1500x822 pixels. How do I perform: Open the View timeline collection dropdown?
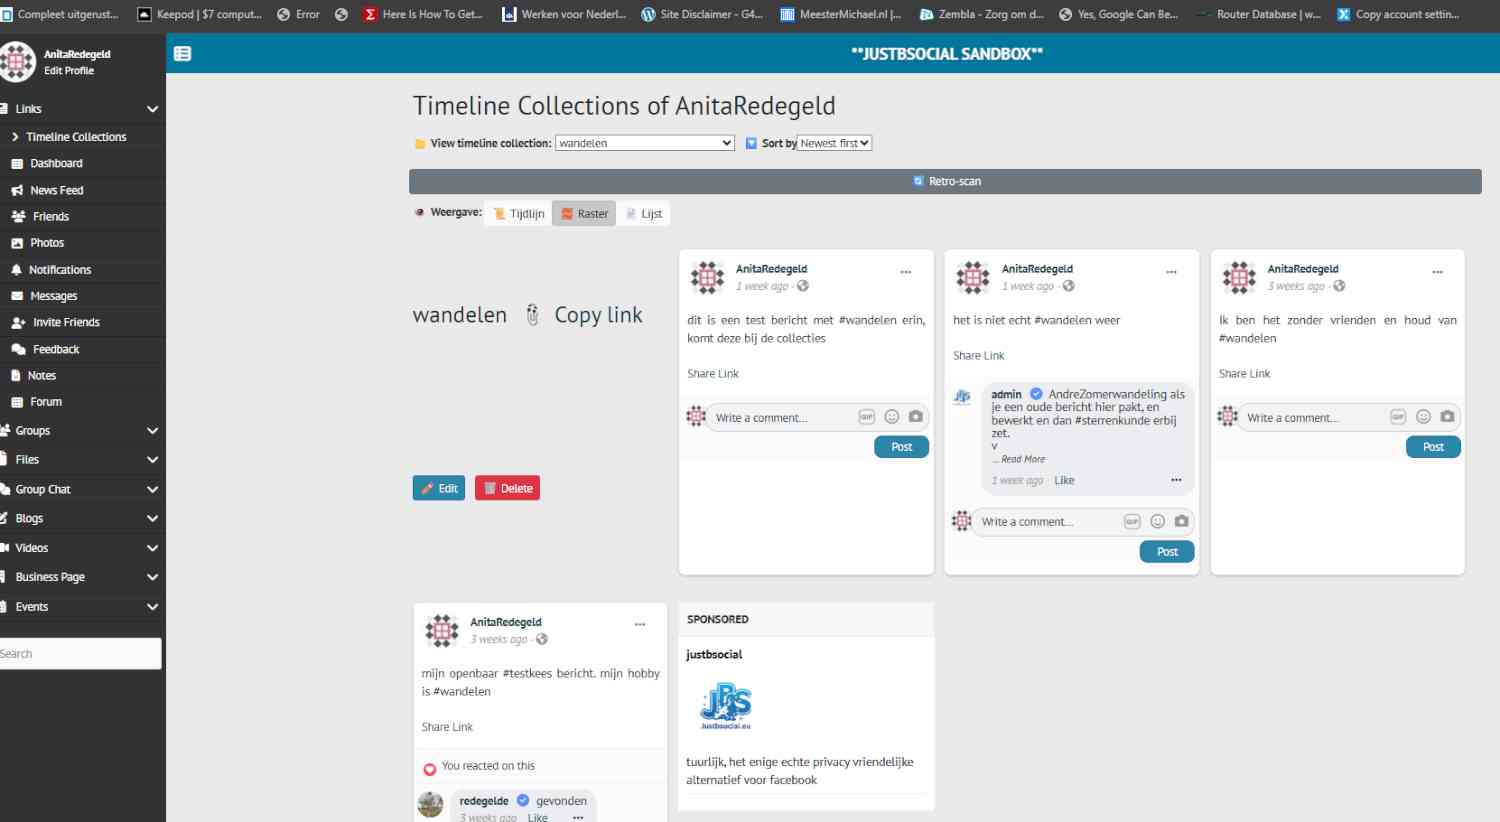tap(644, 143)
